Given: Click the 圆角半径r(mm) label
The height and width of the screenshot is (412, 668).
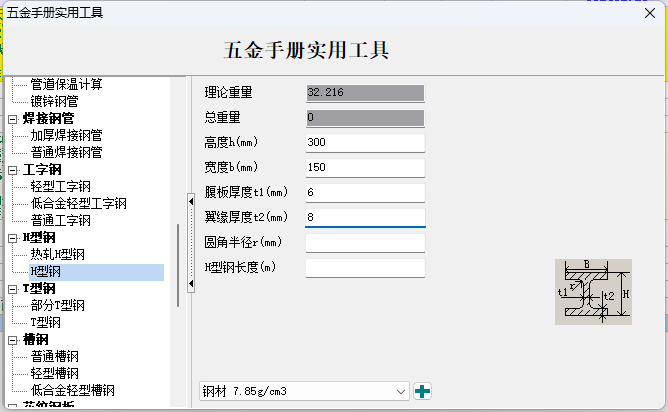Looking at the screenshot, I should tap(243, 242).
